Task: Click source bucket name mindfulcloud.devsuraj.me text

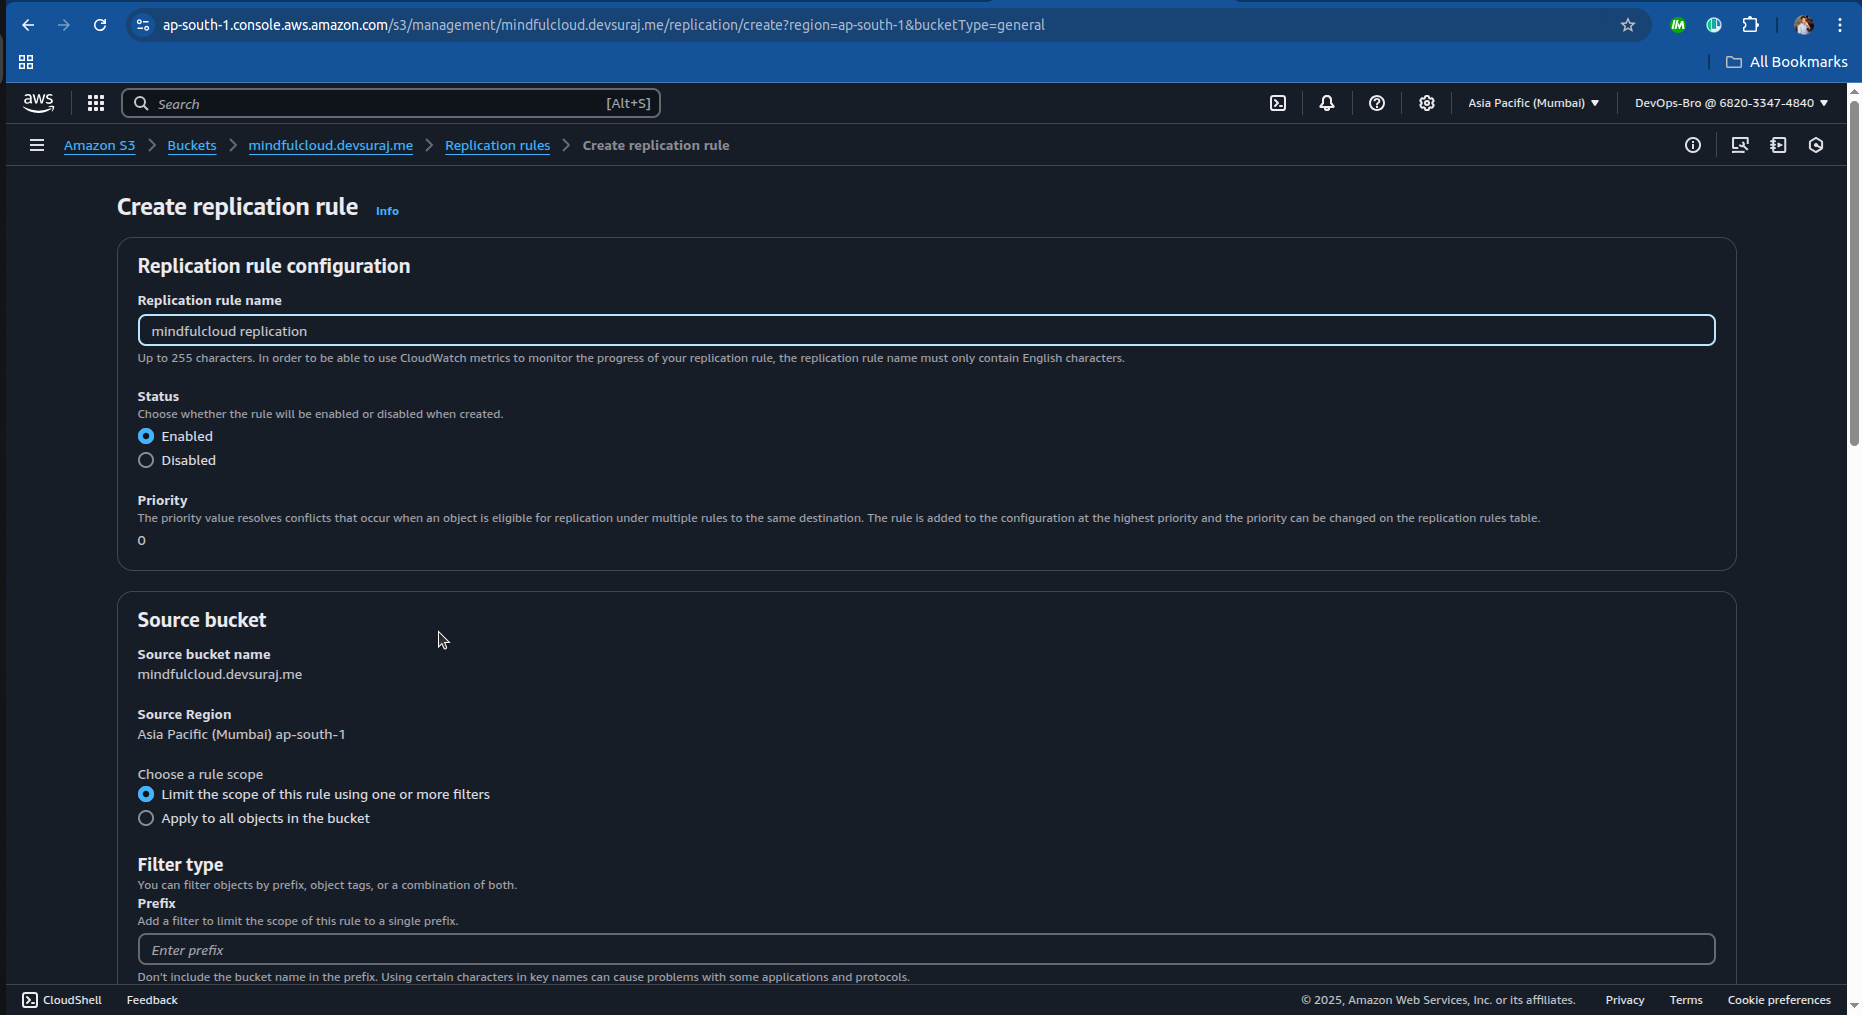Action: 220,674
